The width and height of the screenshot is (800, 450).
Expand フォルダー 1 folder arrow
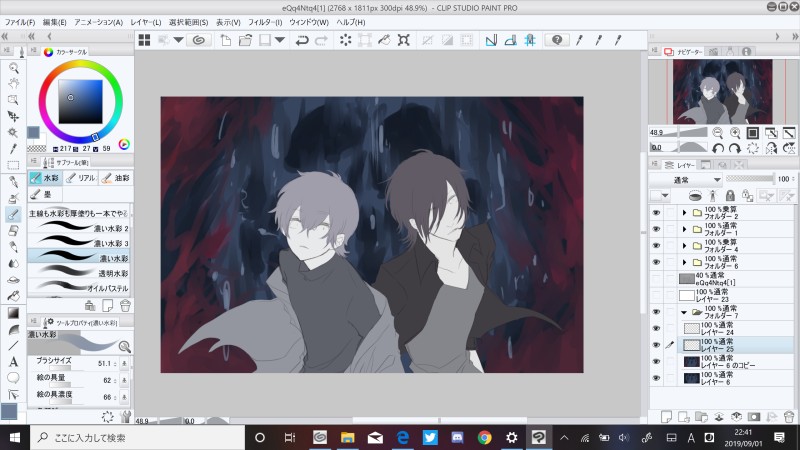pyautogui.click(x=685, y=229)
